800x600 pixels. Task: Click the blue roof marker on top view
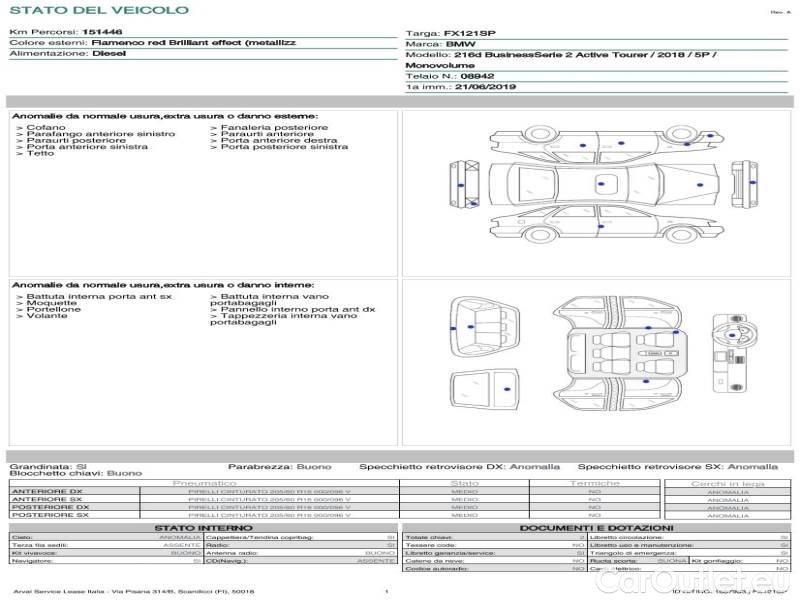601,184
